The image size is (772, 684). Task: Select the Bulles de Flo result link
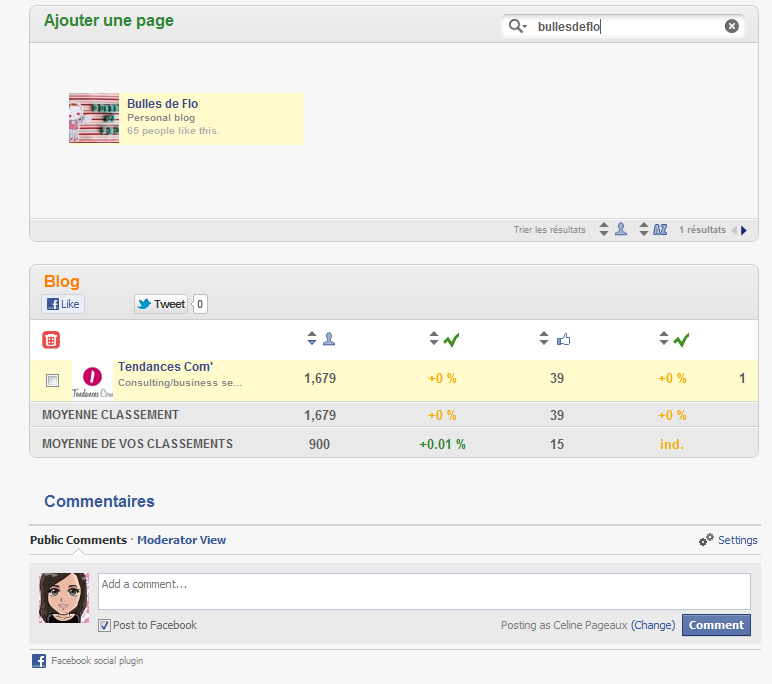pyautogui.click(x=162, y=104)
